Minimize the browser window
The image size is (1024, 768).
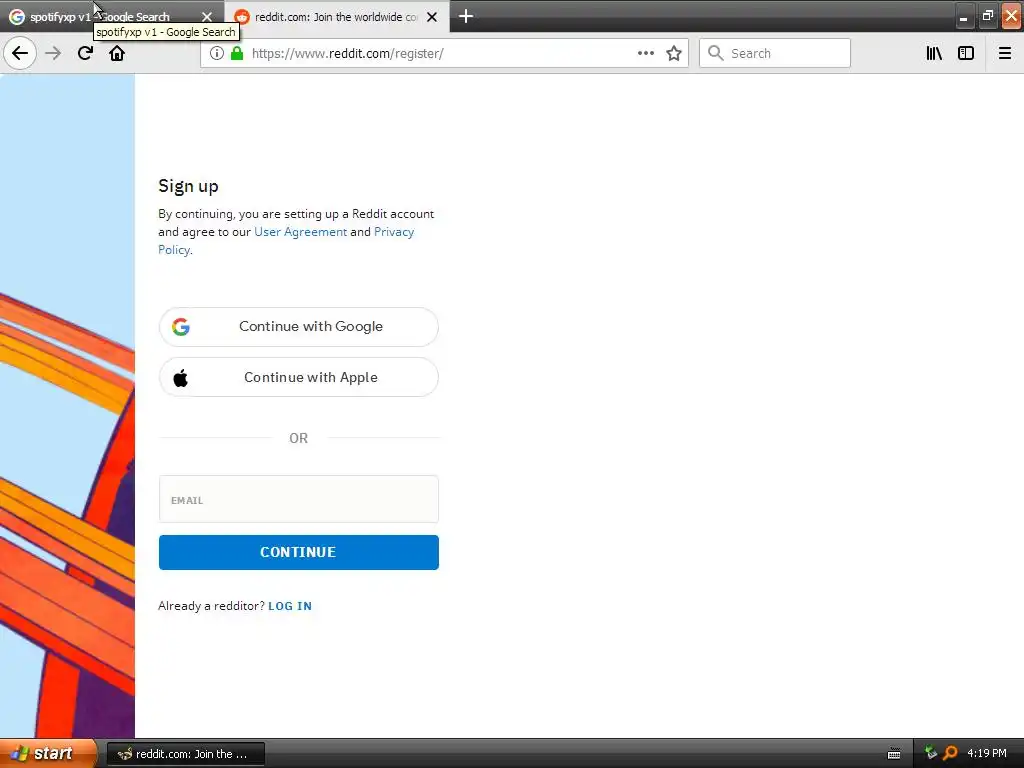pyautogui.click(x=963, y=17)
